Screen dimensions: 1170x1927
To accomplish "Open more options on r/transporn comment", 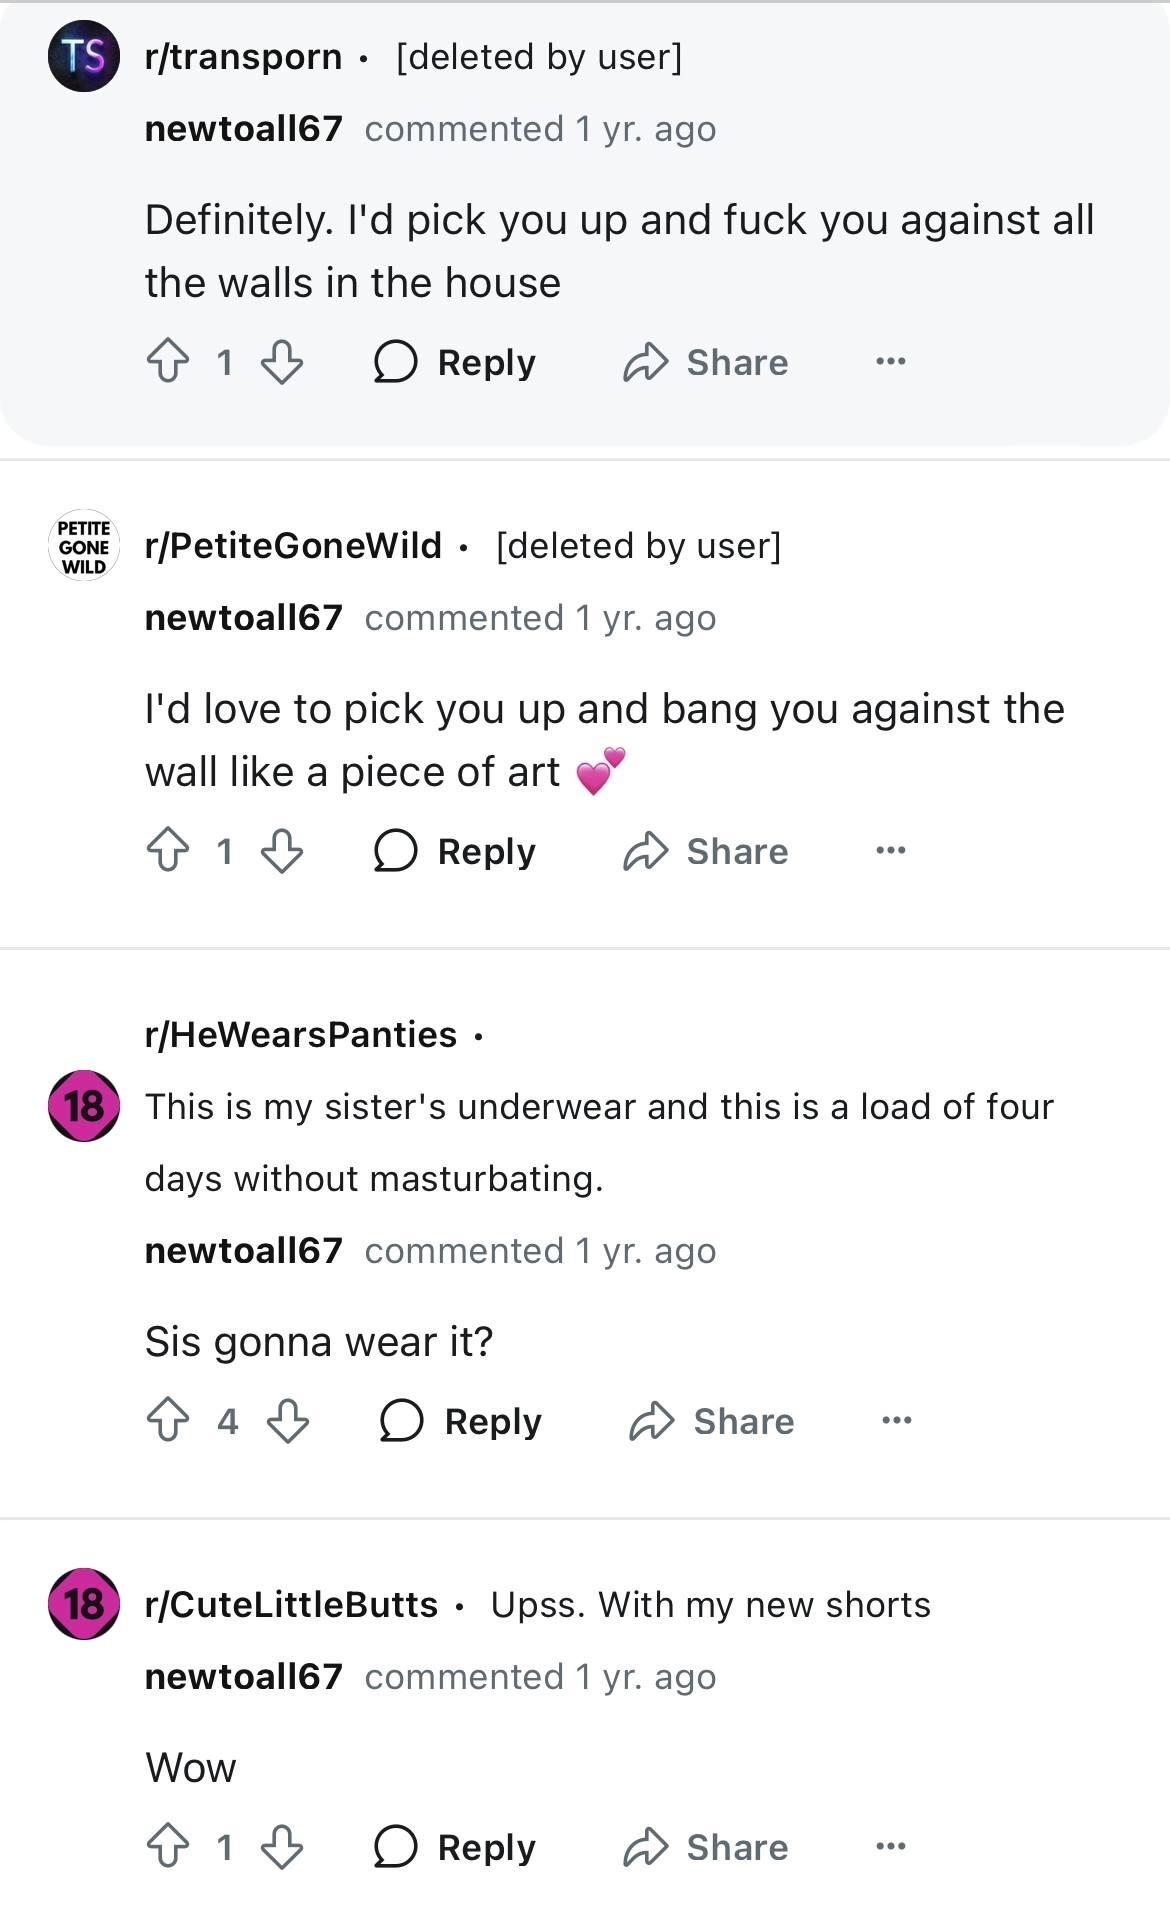I will coord(890,362).
